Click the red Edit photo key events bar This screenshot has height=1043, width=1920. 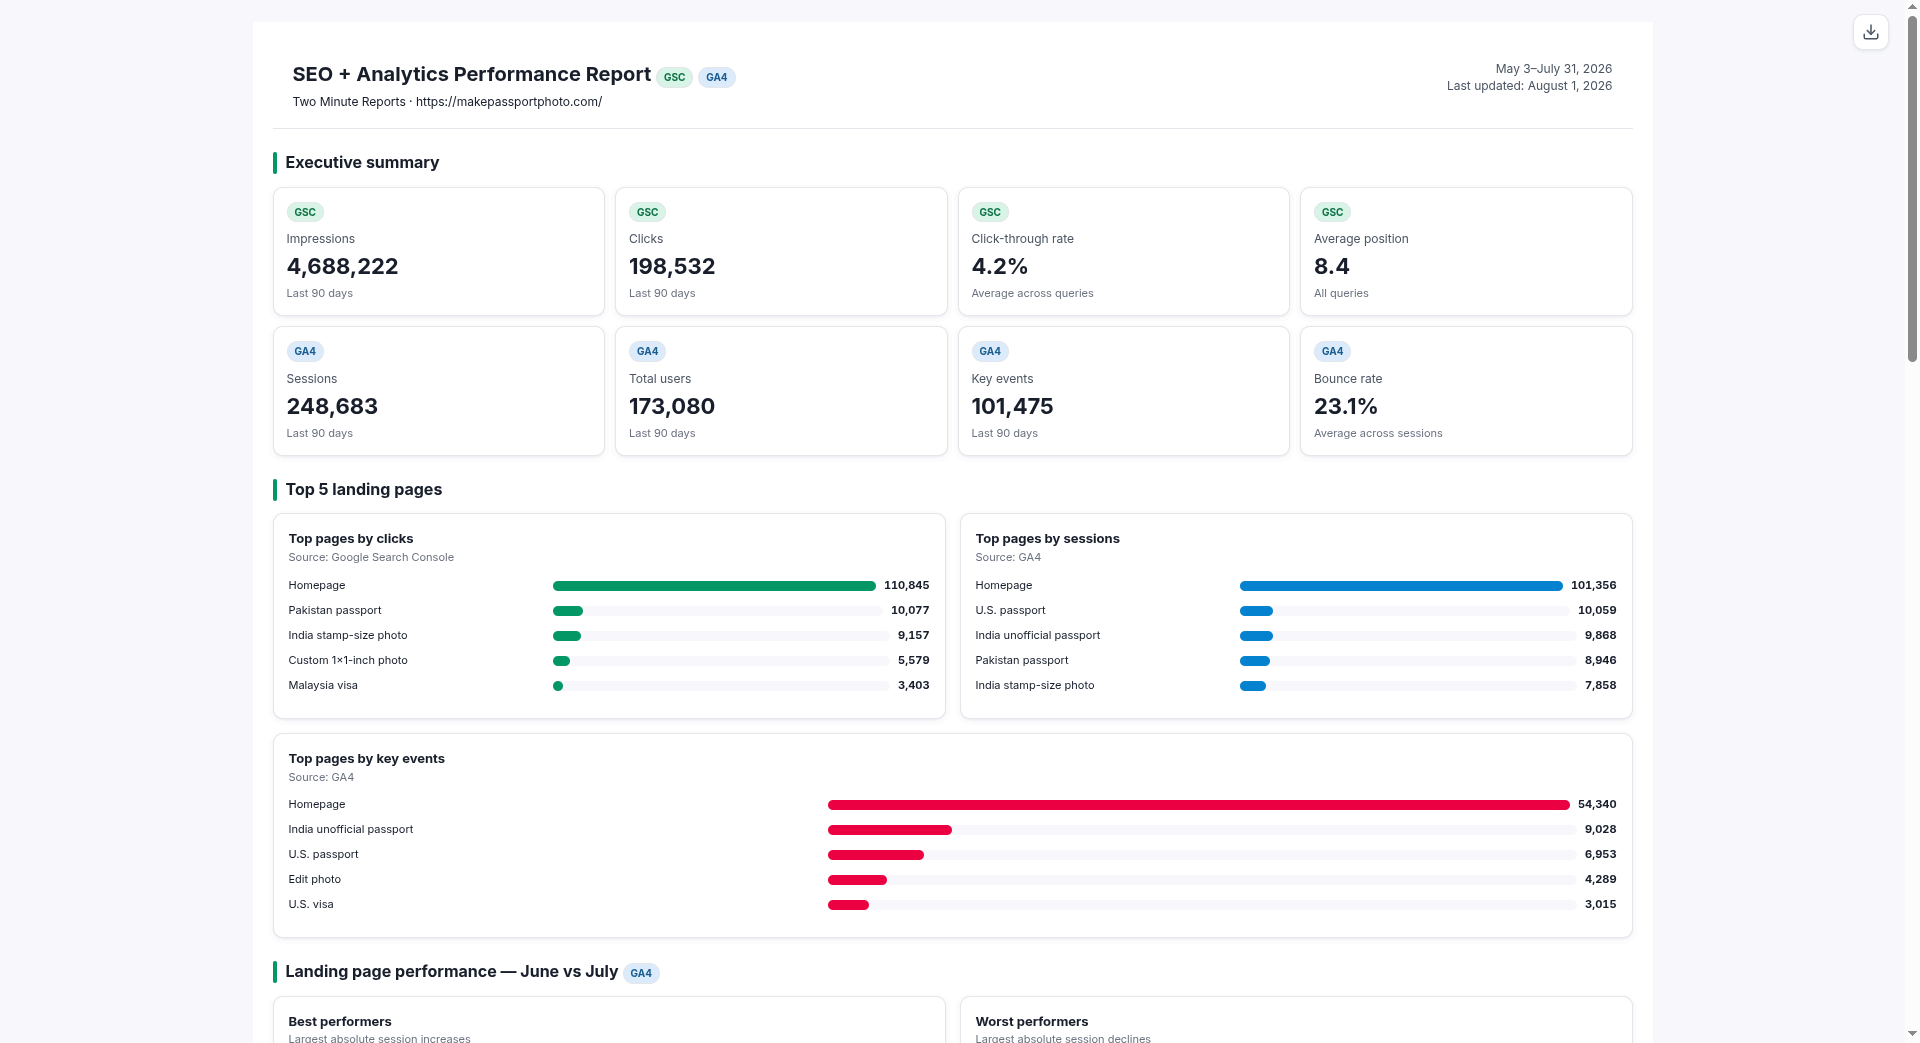[857, 880]
